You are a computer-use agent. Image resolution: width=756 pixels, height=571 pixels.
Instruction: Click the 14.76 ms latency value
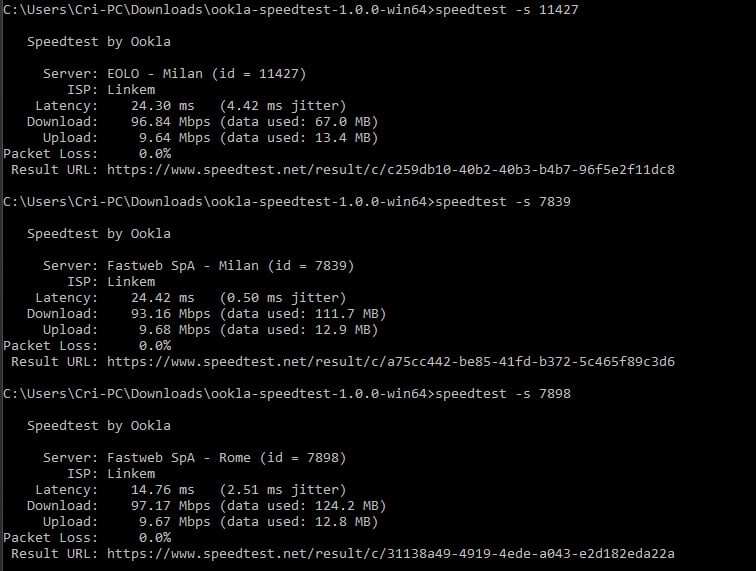coord(162,489)
